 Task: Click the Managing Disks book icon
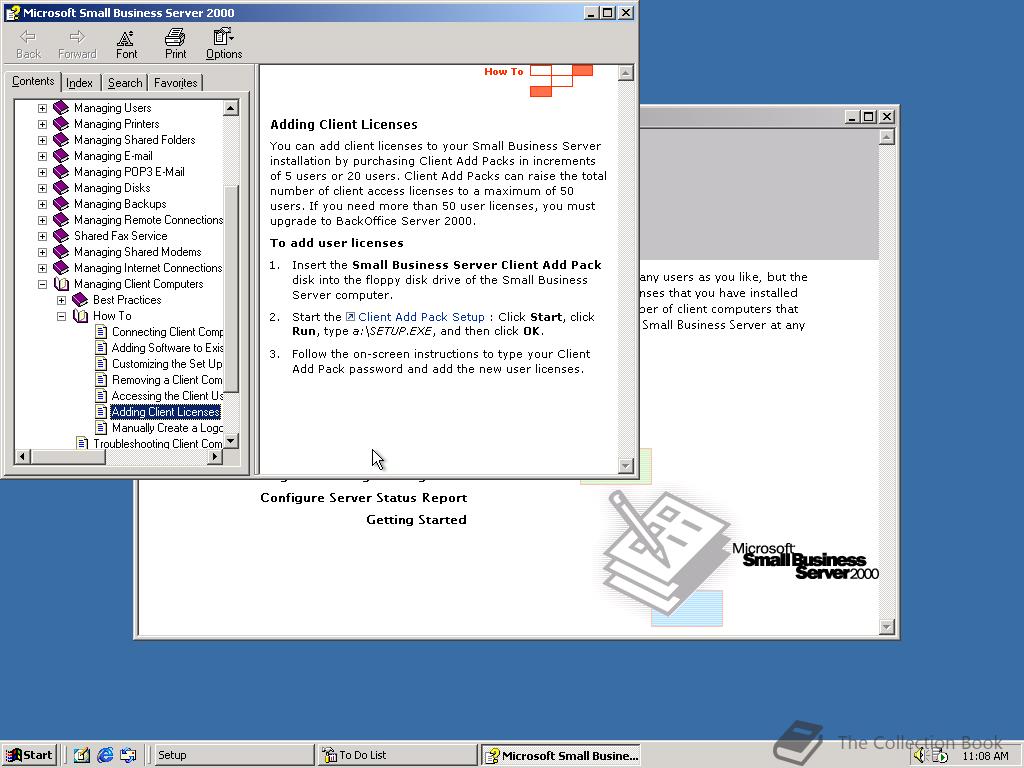pos(61,187)
